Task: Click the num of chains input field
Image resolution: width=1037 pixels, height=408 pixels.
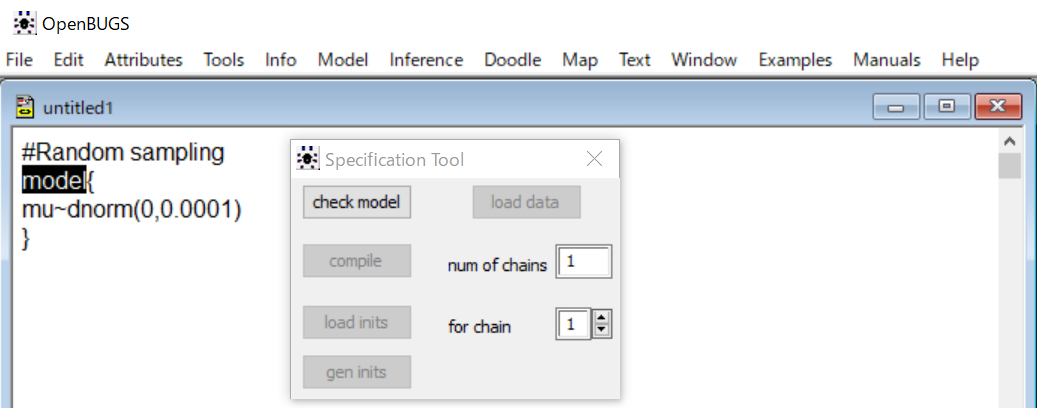Action: 584,262
